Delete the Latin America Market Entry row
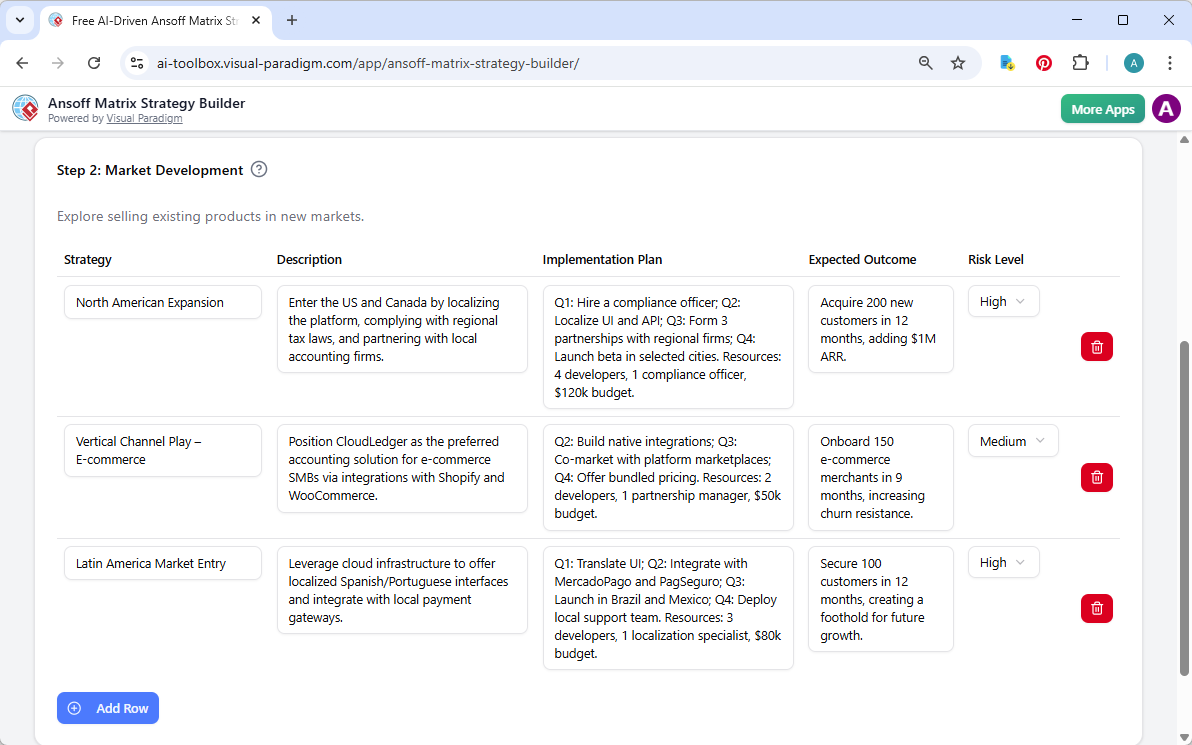Image resolution: width=1192 pixels, height=745 pixels. tap(1096, 608)
